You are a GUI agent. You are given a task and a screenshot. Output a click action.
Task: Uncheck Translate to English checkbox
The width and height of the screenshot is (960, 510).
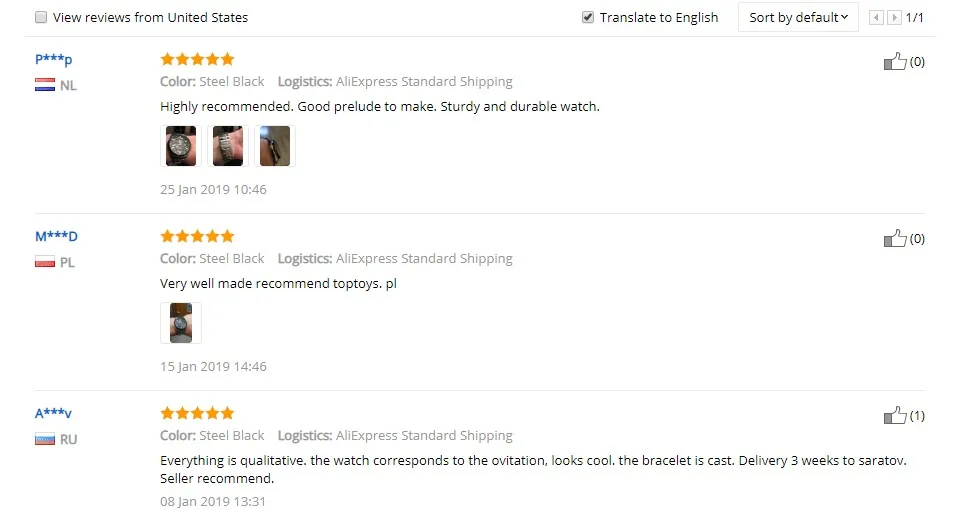(588, 17)
